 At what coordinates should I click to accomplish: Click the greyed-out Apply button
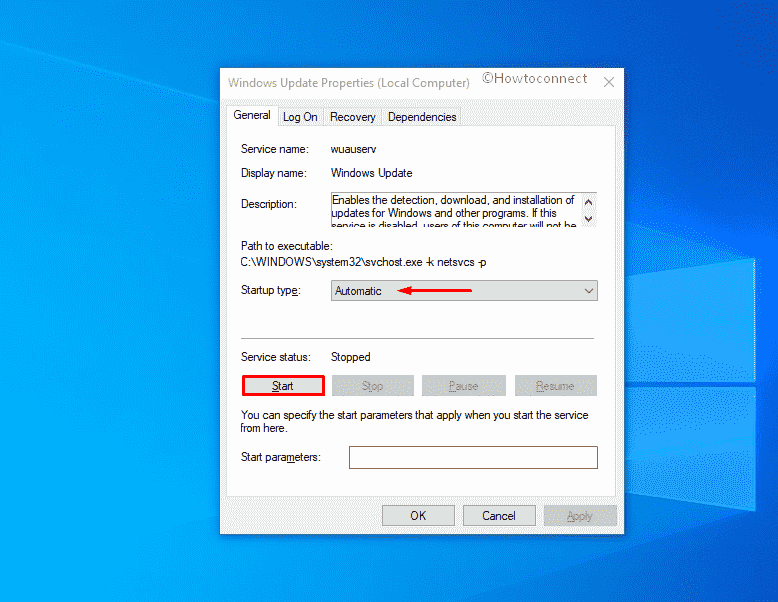click(580, 516)
